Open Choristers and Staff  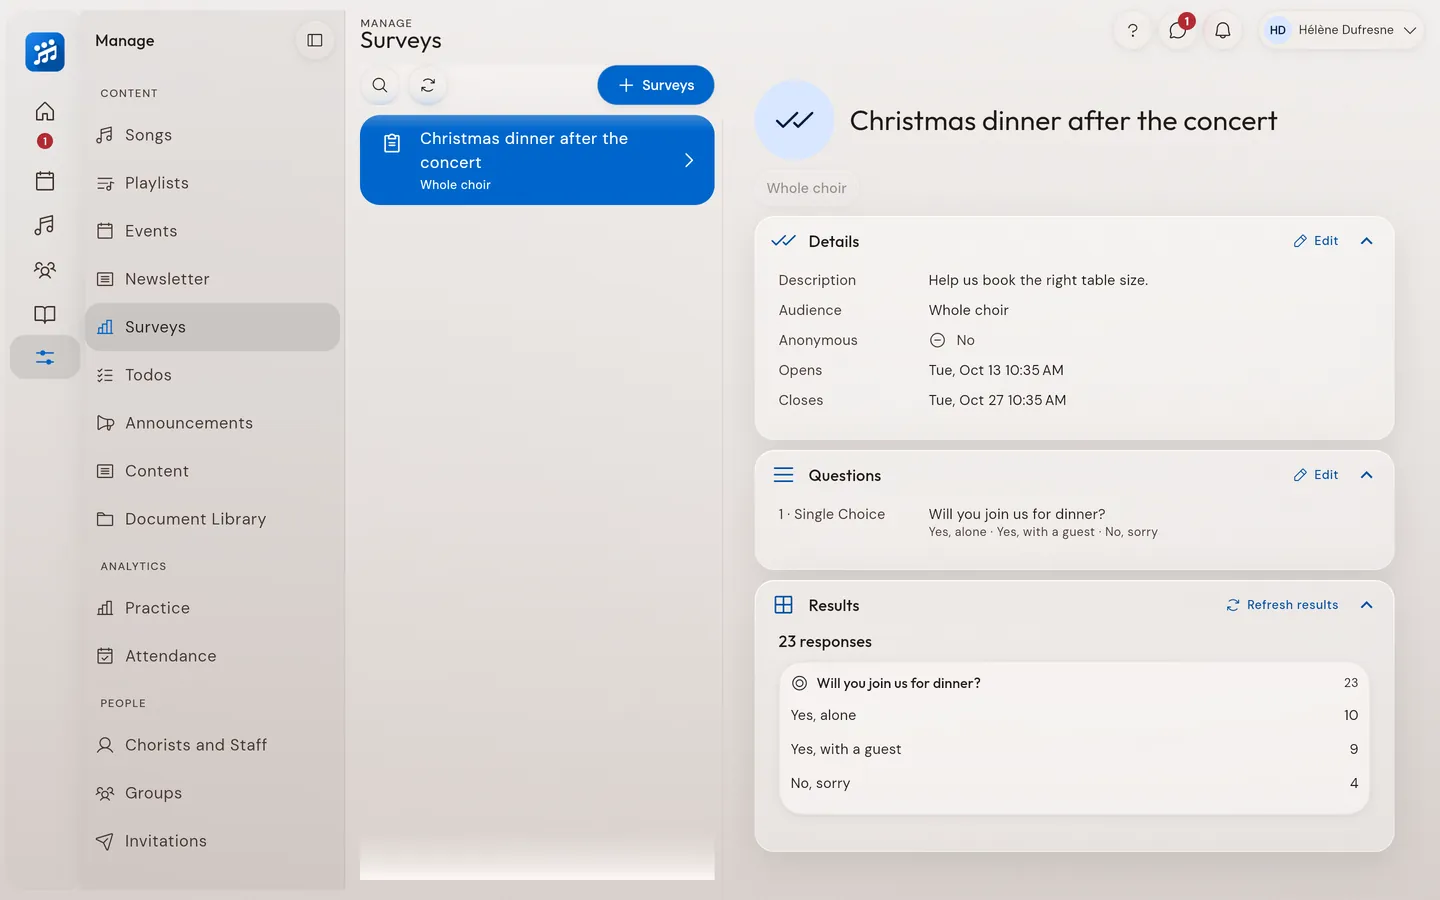click(212, 745)
